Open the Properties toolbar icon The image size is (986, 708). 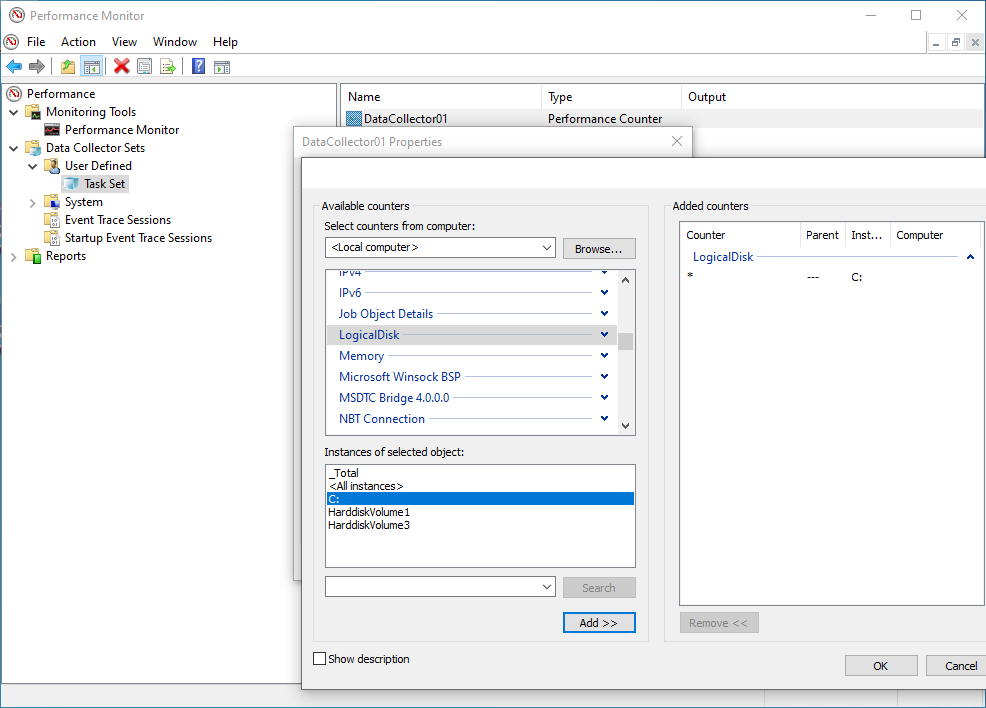pyautogui.click(x=145, y=66)
